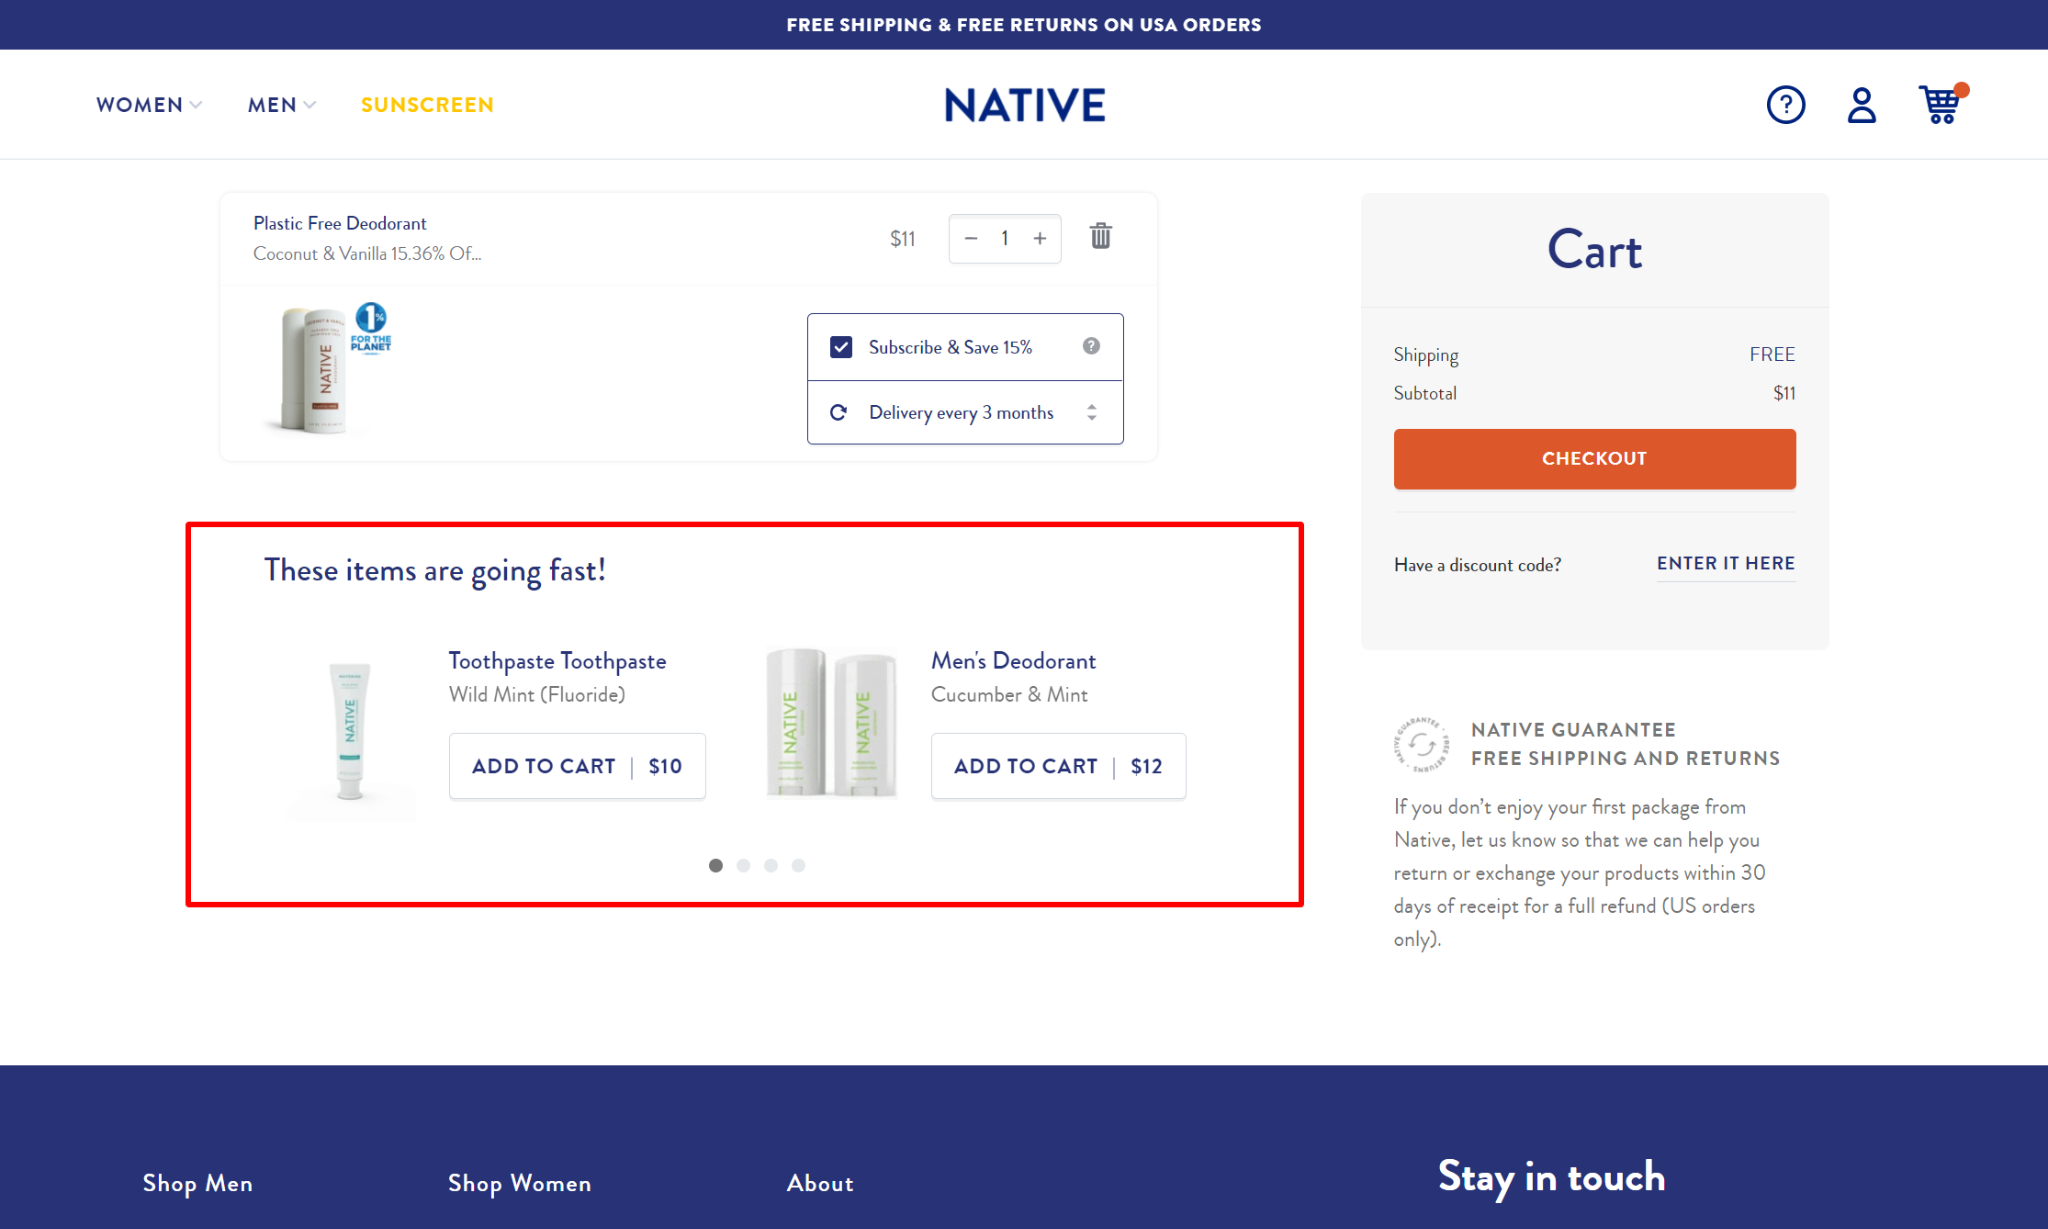Click the NATIVE logo
Image resolution: width=2048 pixels, height=1229 pixels.
tap(1024, 105)
